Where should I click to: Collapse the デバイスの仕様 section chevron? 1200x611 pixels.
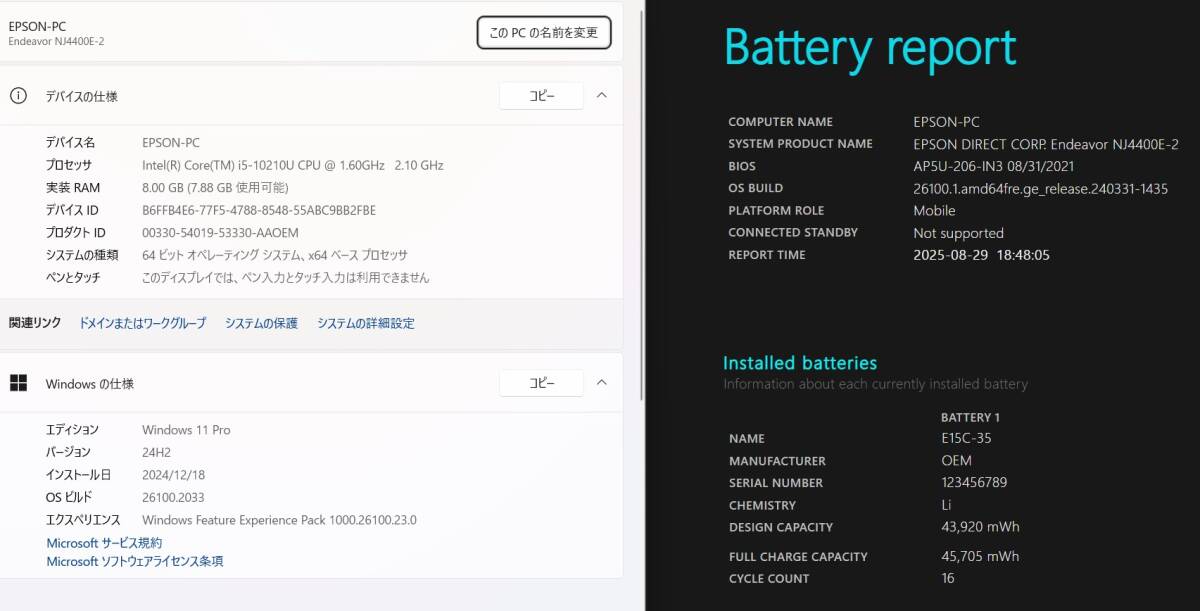601,96
